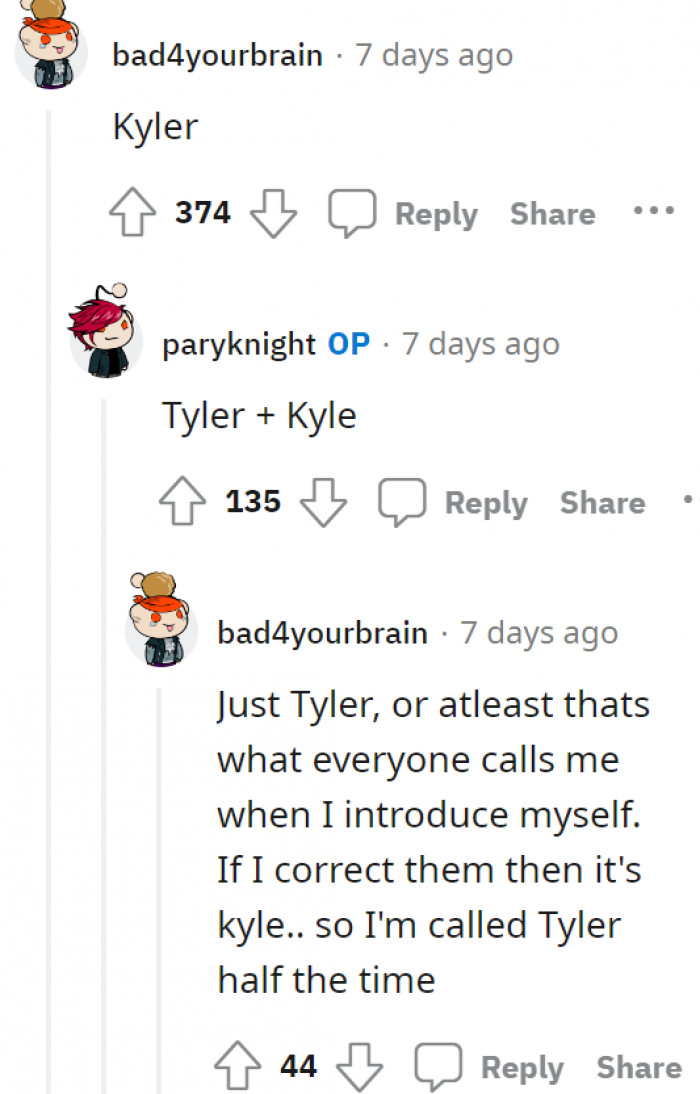The height and width of the screenshot is (1094, 700).
Task: Reply to the "Kyler" comment
Action: [436, 213]
